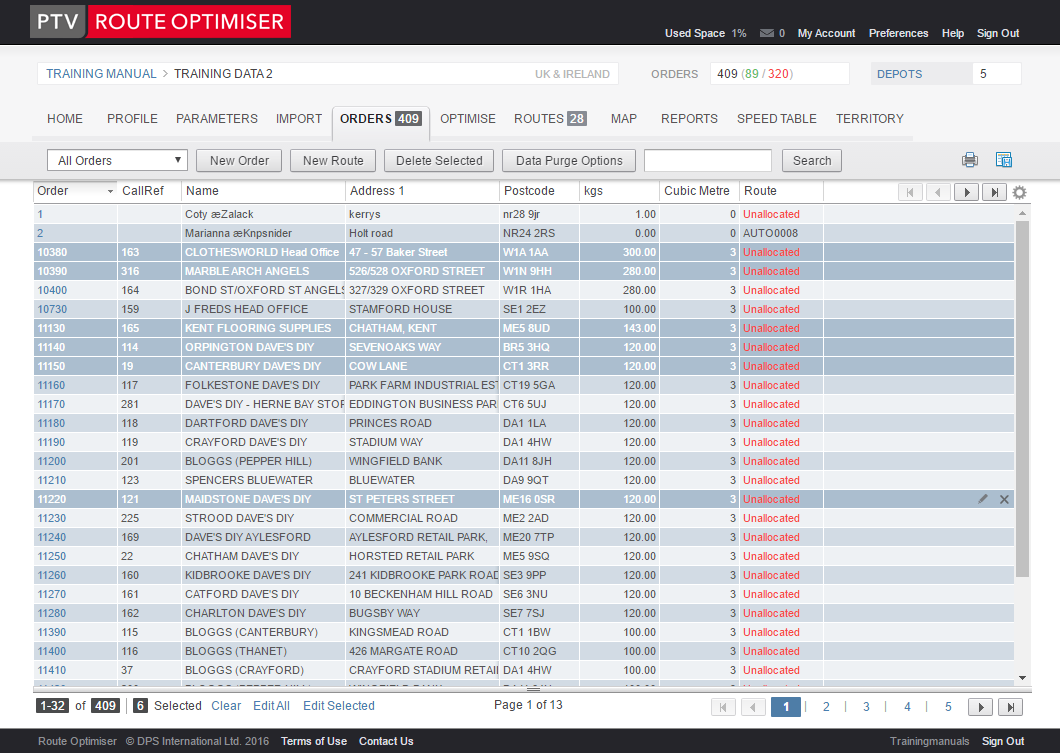Go to the TERRITORY tab
The image size is (1060, 753).
click(x=869, y=119)
